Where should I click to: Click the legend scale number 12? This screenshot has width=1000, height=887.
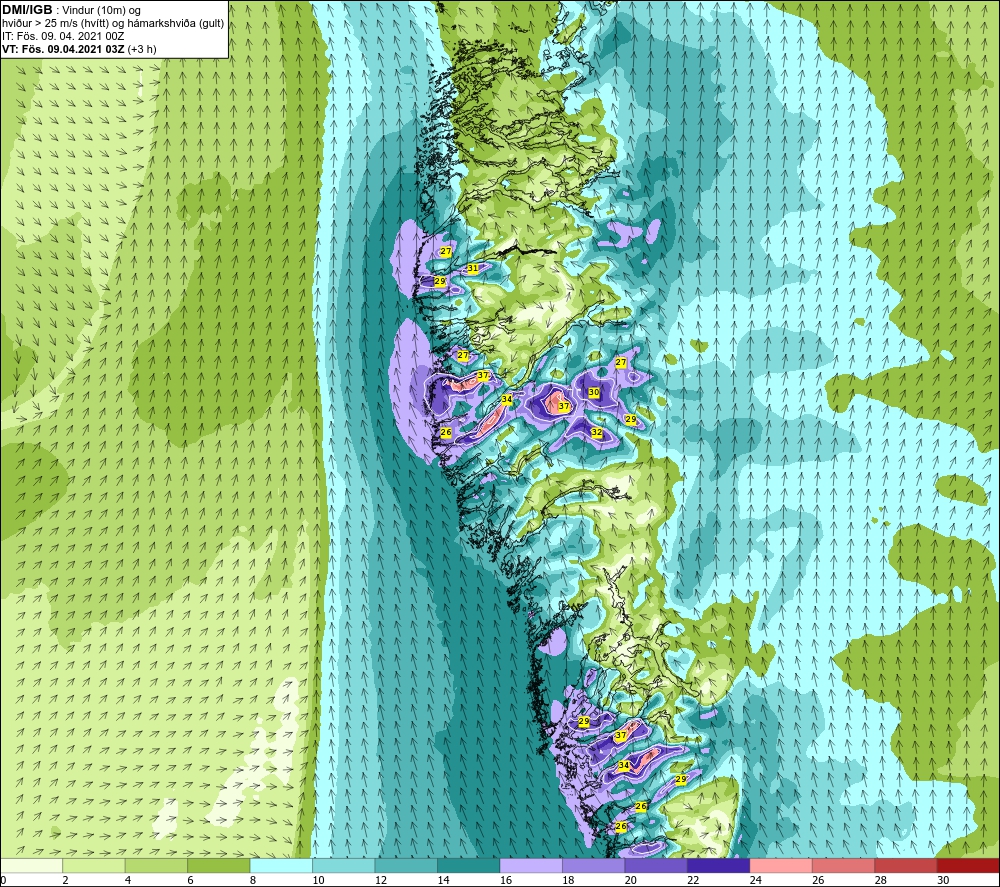pyautogui.click(x=381, y=881)
